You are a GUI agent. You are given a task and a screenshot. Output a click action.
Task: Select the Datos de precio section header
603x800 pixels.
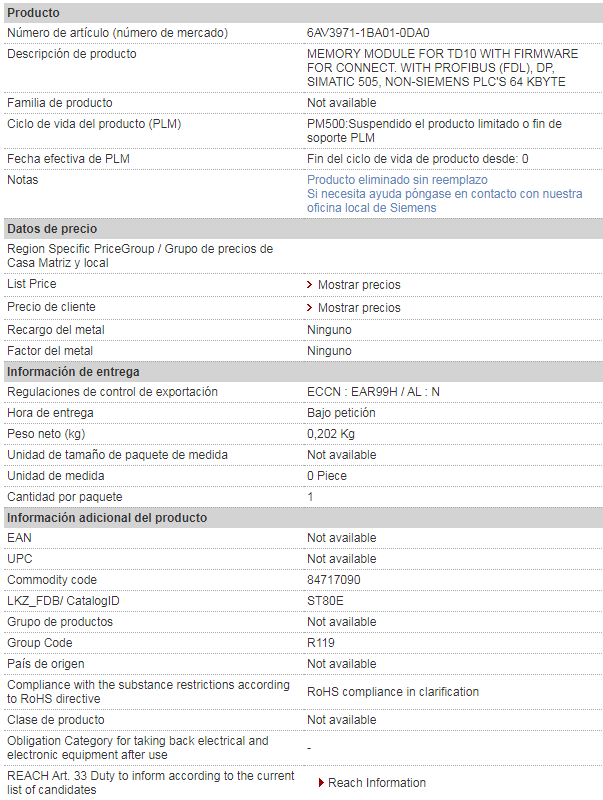303,229
